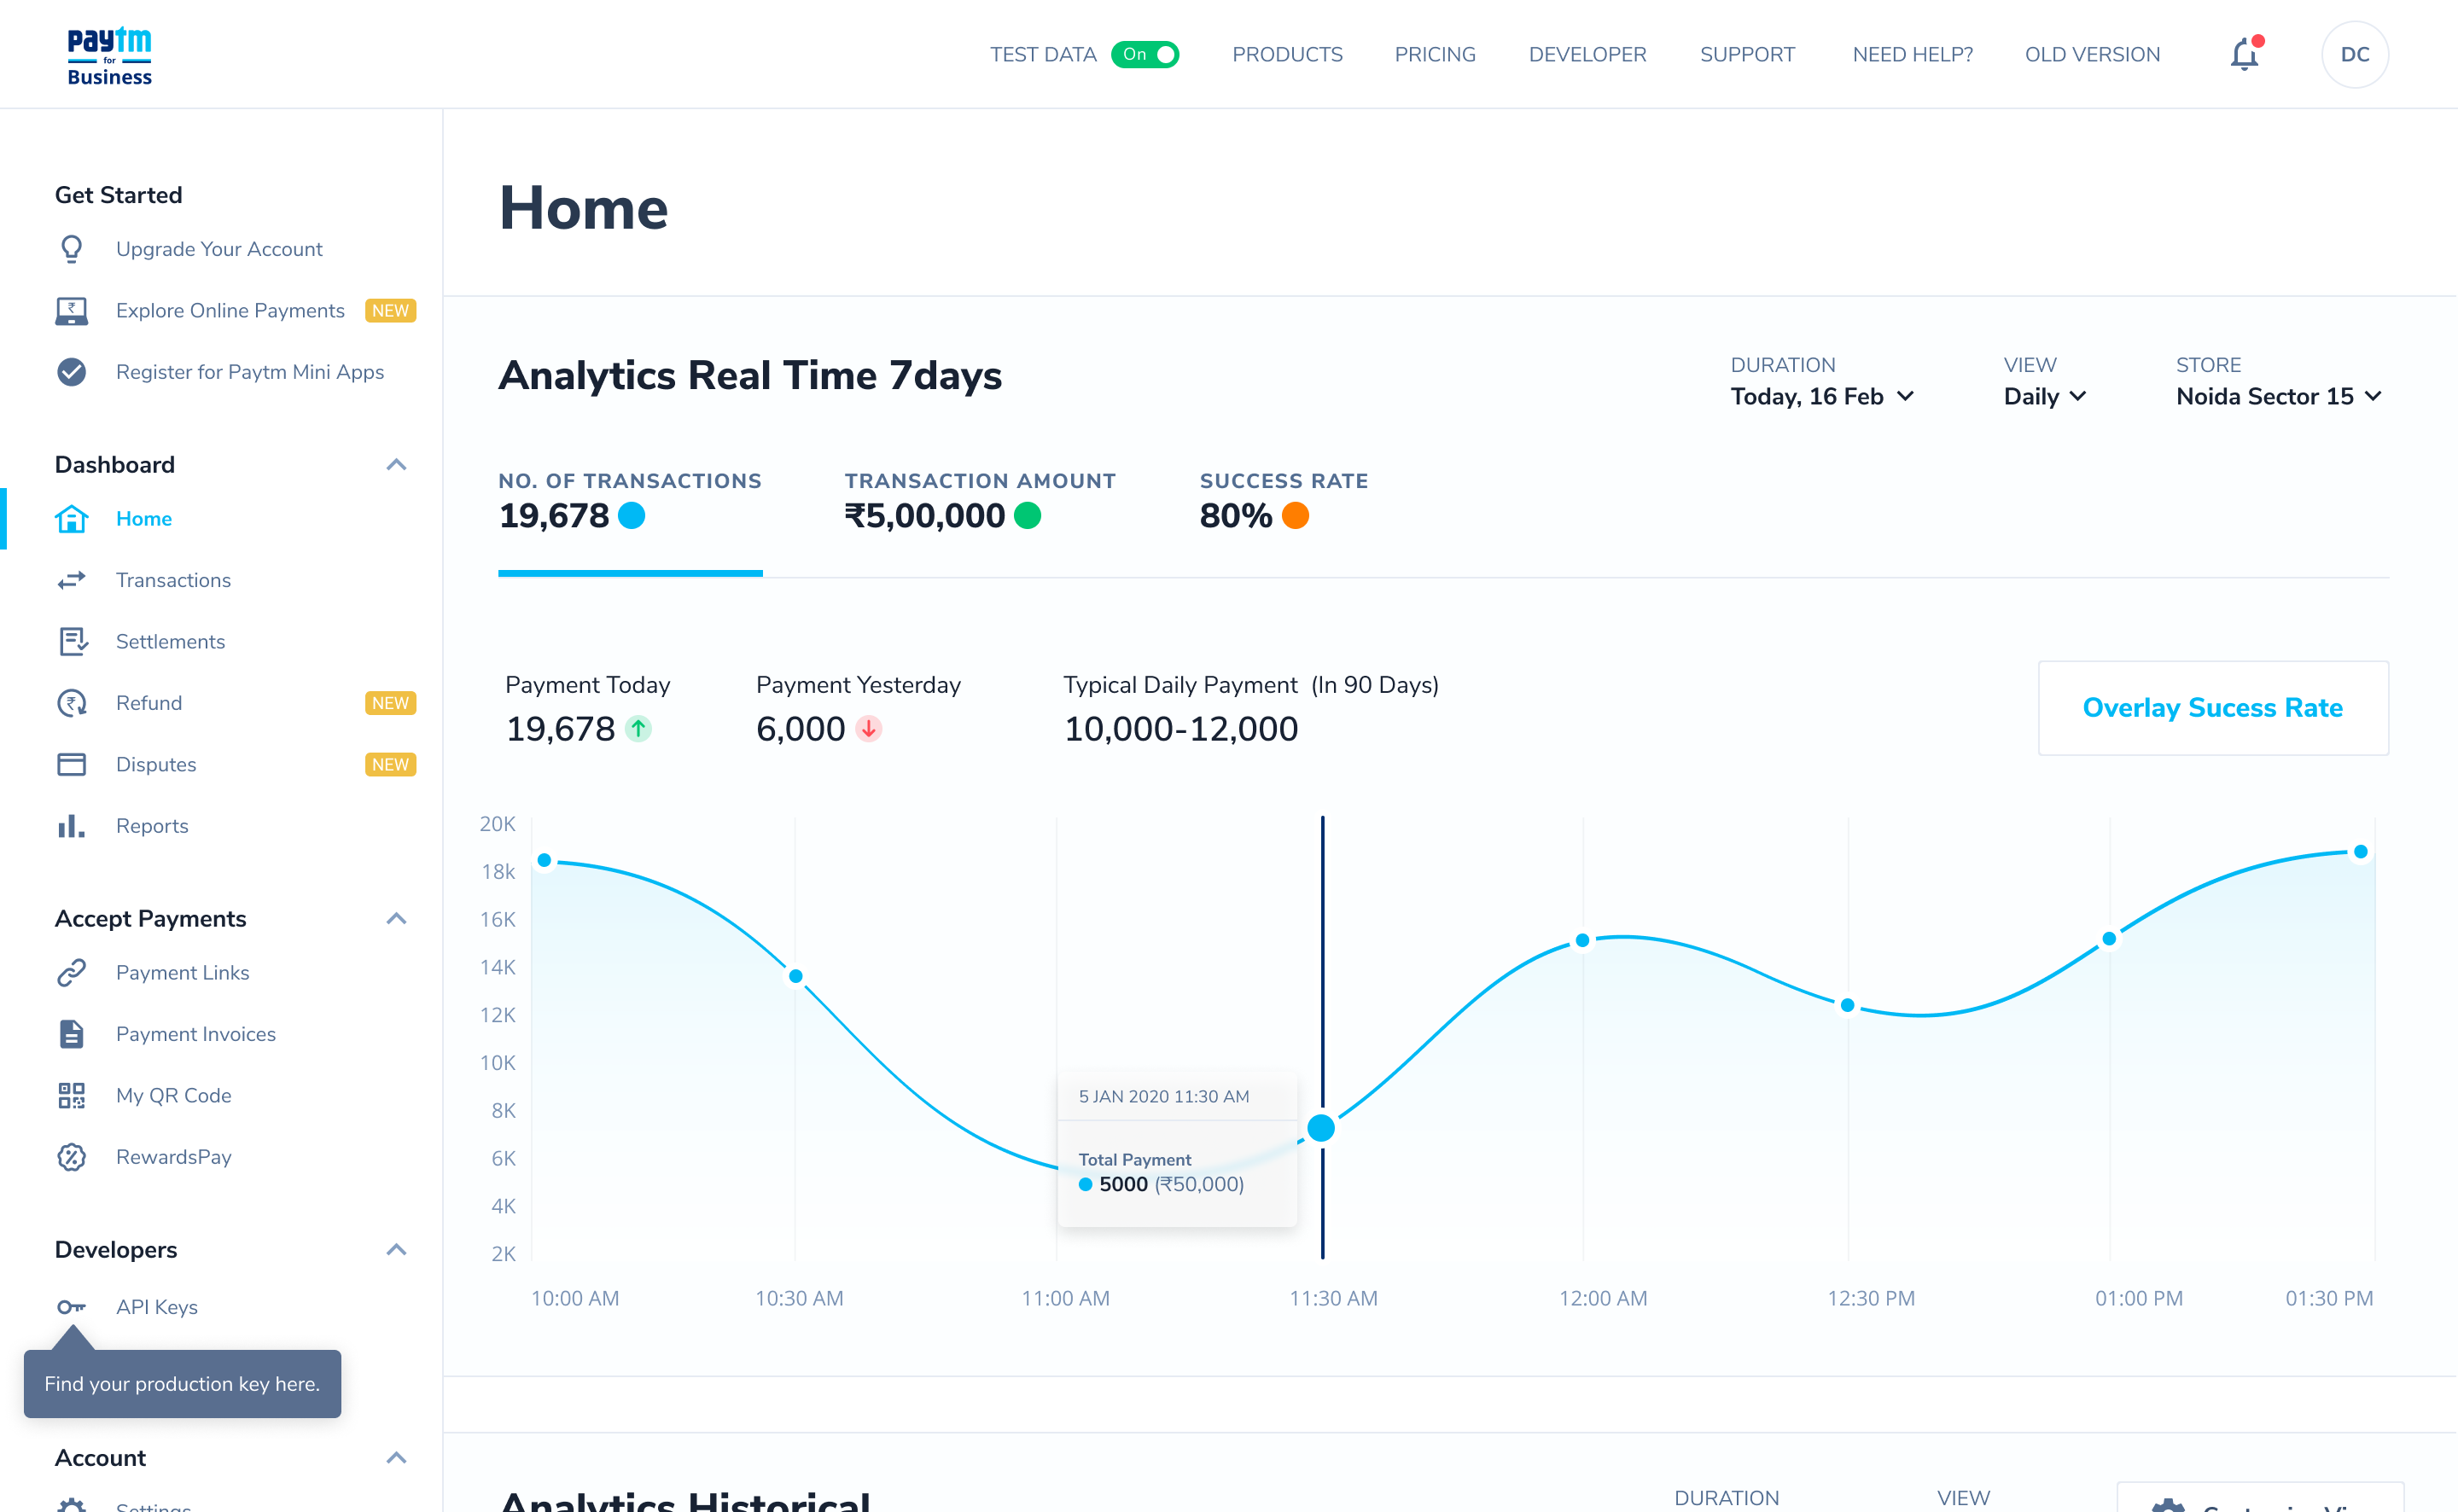Click the highlighted 11:30 AM chart data point
Viewport: 2458px width, 1512px height.
pyautogui.click(x=1321, y=1128)
